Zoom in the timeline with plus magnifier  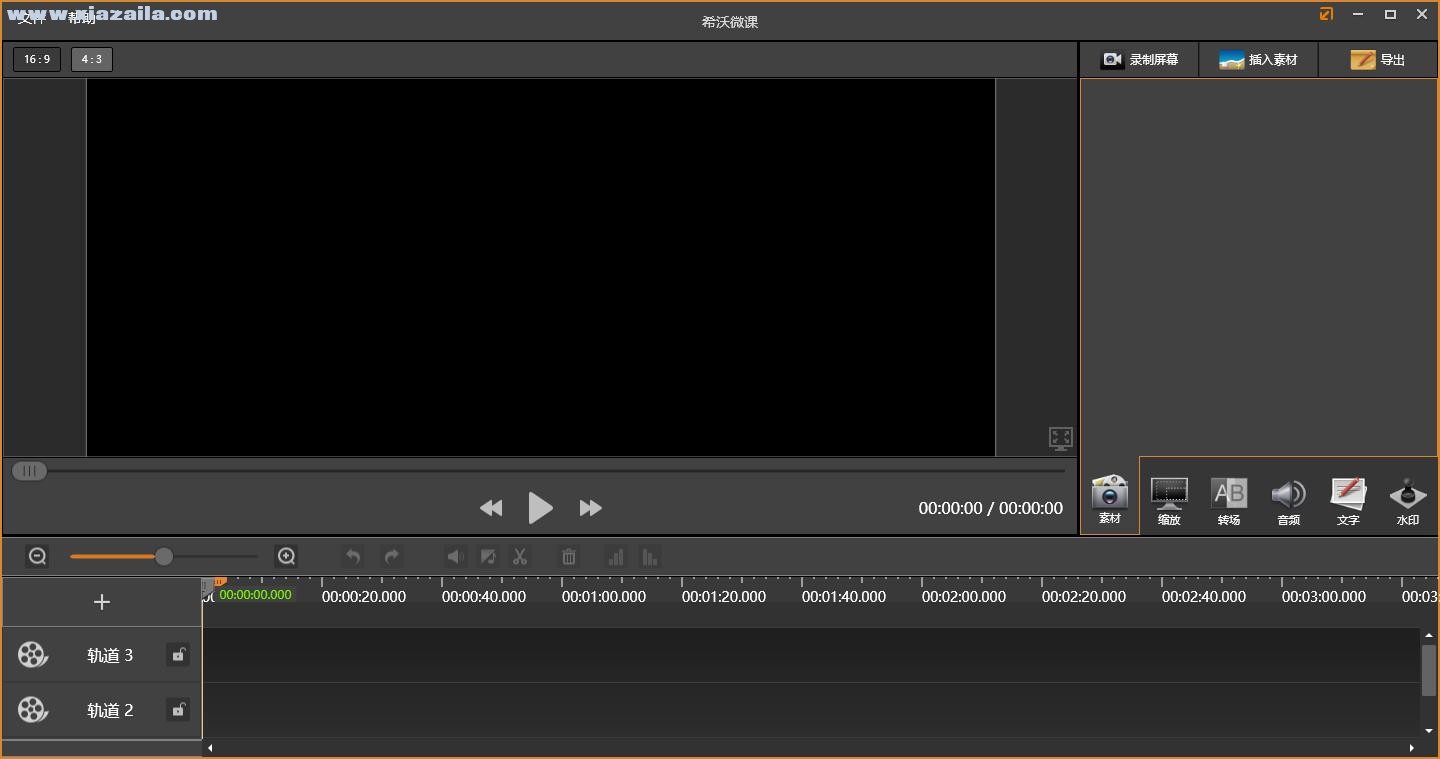pos(286,557)
